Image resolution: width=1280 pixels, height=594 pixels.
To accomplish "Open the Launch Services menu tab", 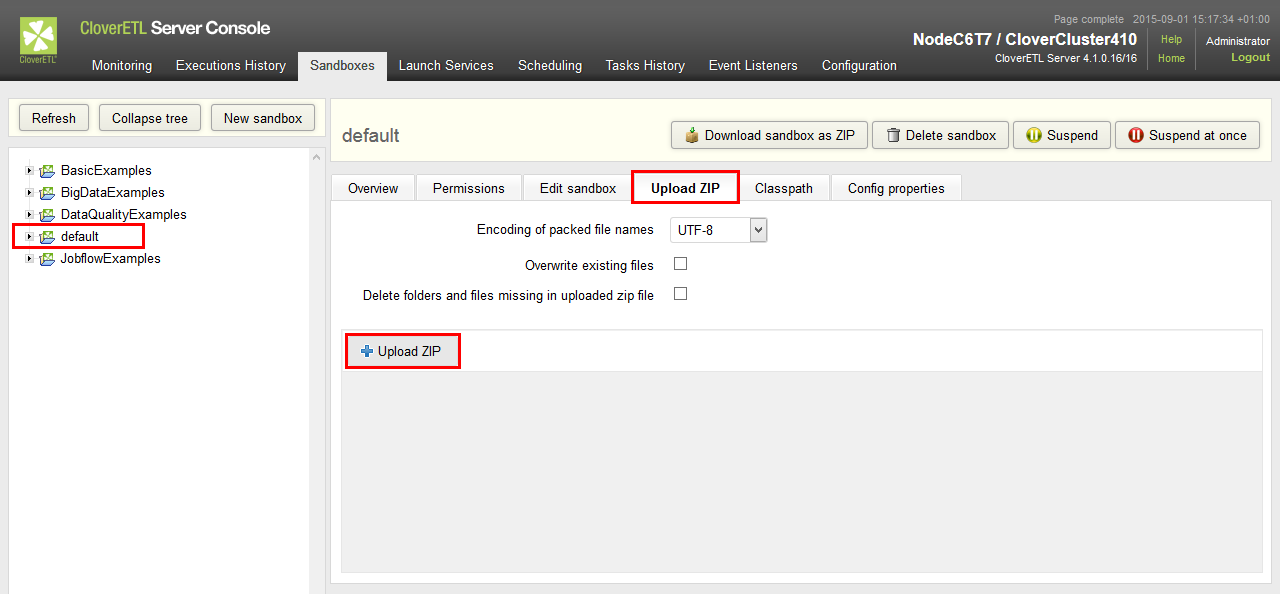I will pyautogui.click(x=446, y=65).
